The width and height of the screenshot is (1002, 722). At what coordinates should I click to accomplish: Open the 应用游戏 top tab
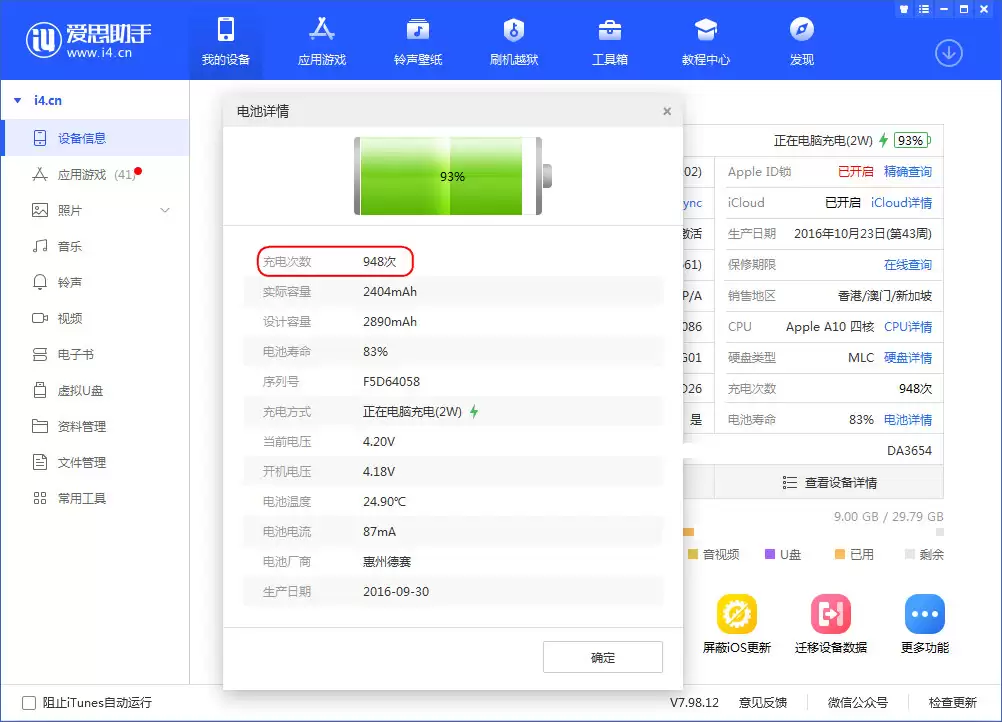click(321, 41)
